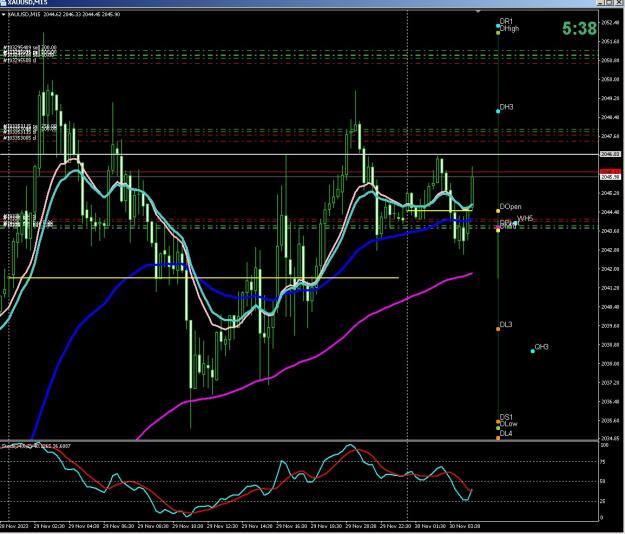
Task: Click the 29 Nov 20:30 time axis label
Action: [x=361, y=526]
